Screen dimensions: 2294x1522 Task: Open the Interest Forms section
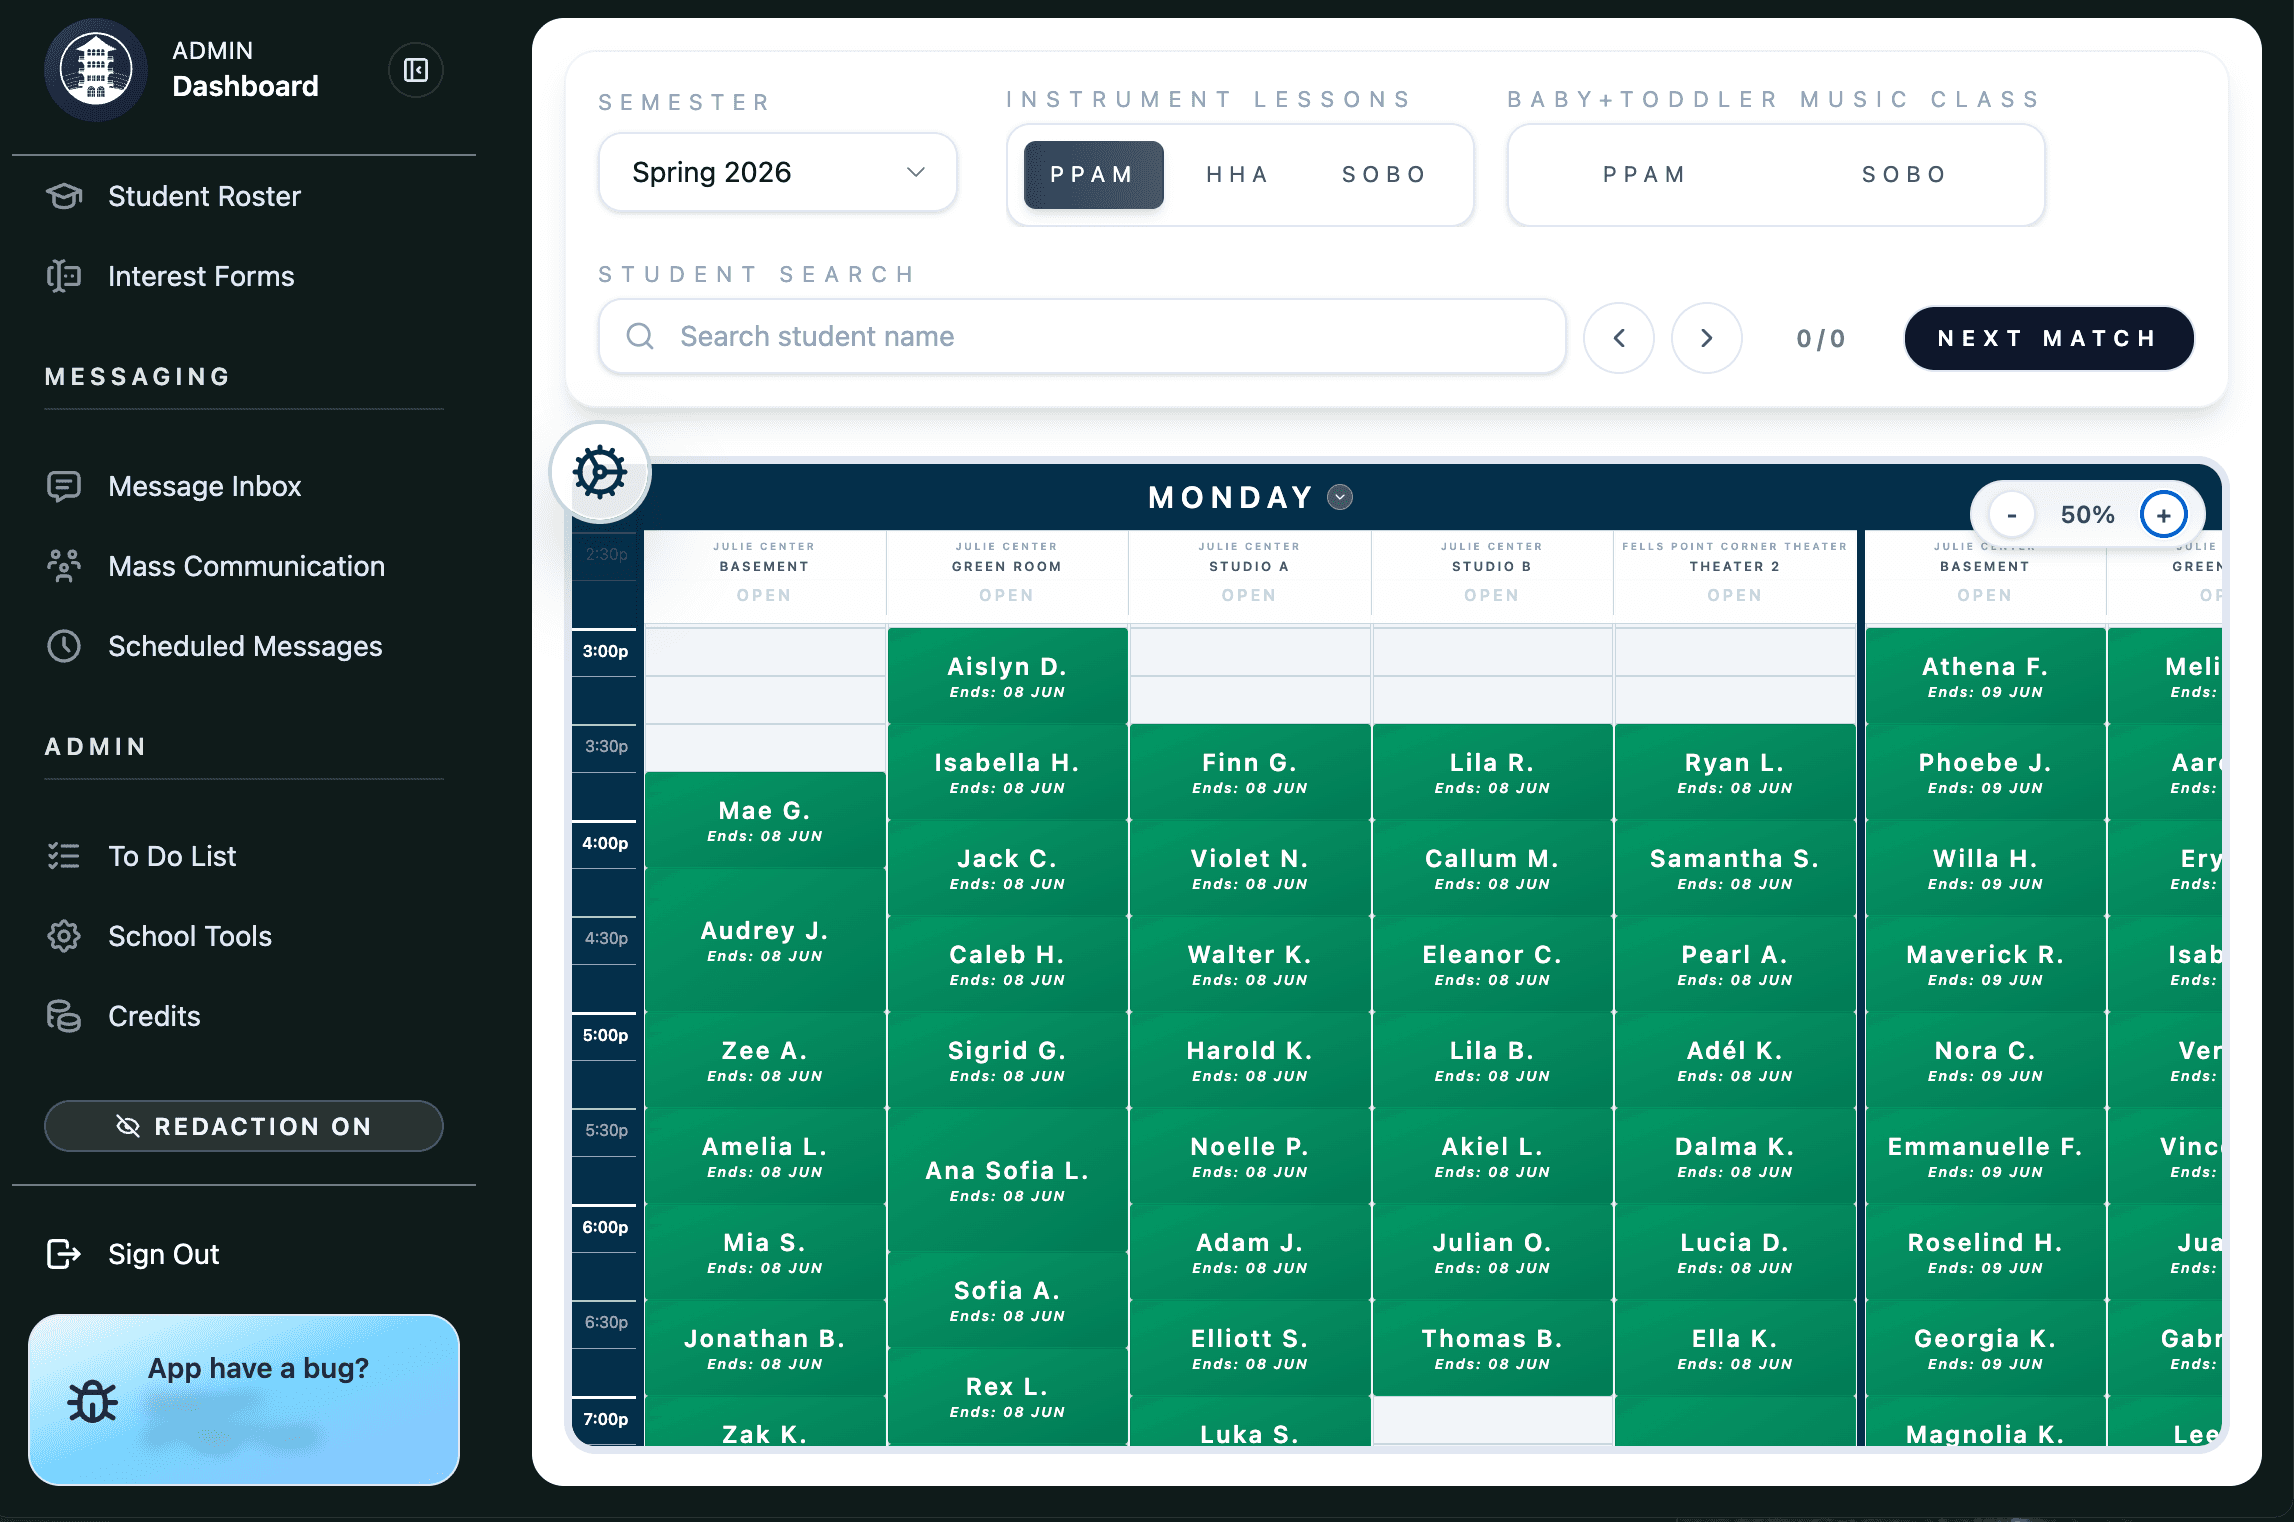click(x=200, y=276)
